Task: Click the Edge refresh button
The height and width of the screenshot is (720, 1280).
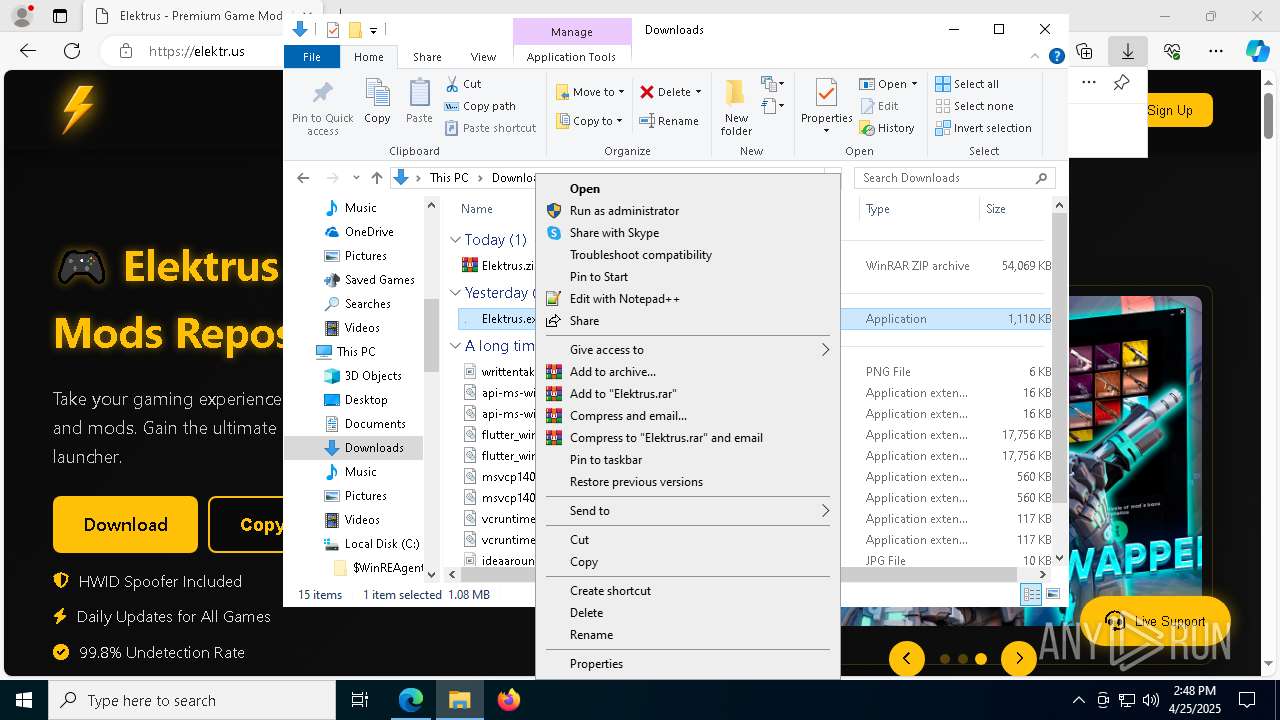Action: 72,51
